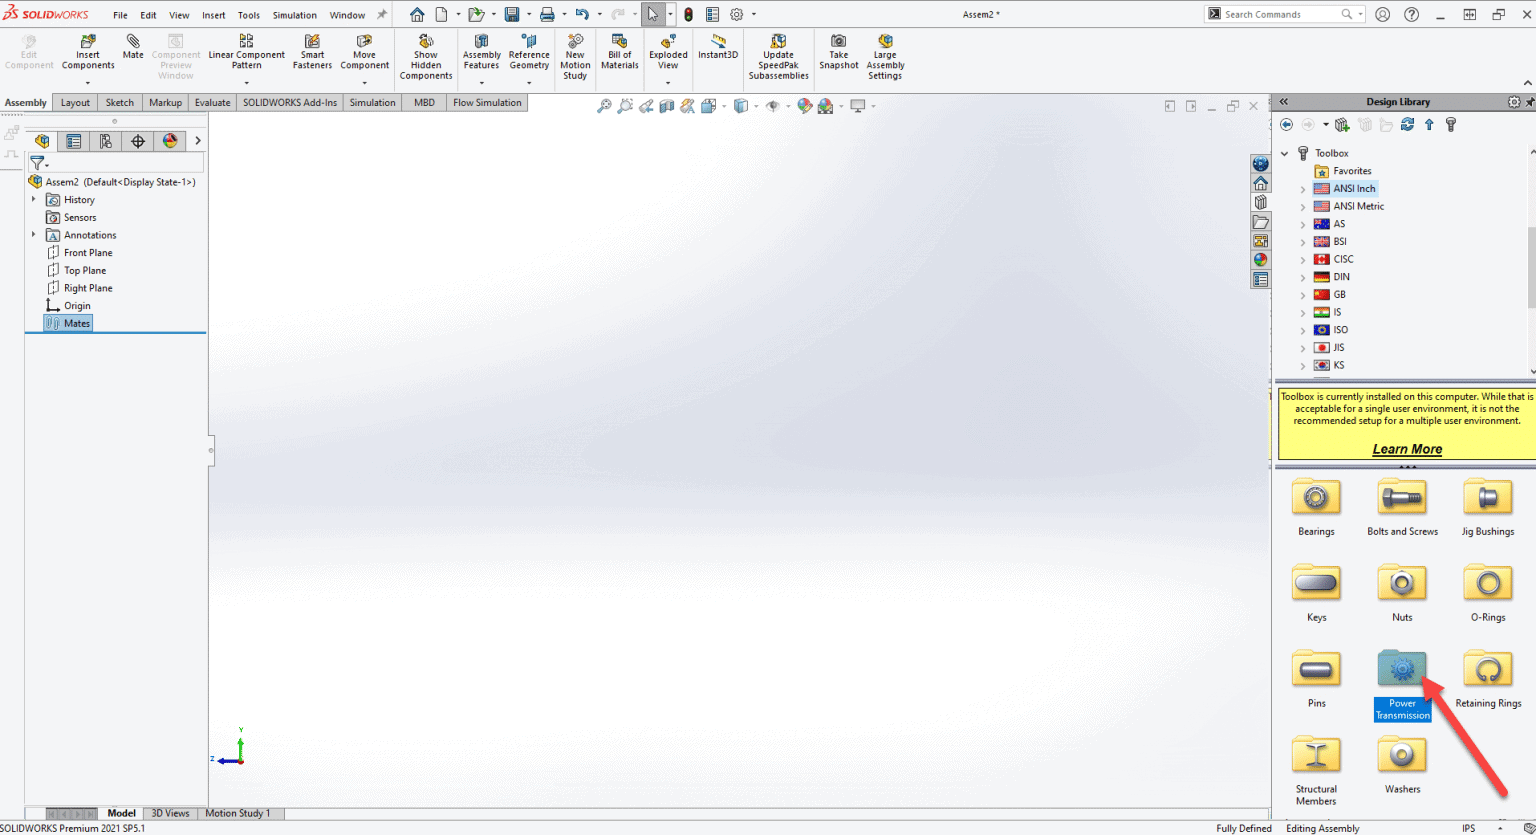This screenshot has height=835, width=1536.
Task: Expand the Annotations tree node
Action: coord(34,234)
